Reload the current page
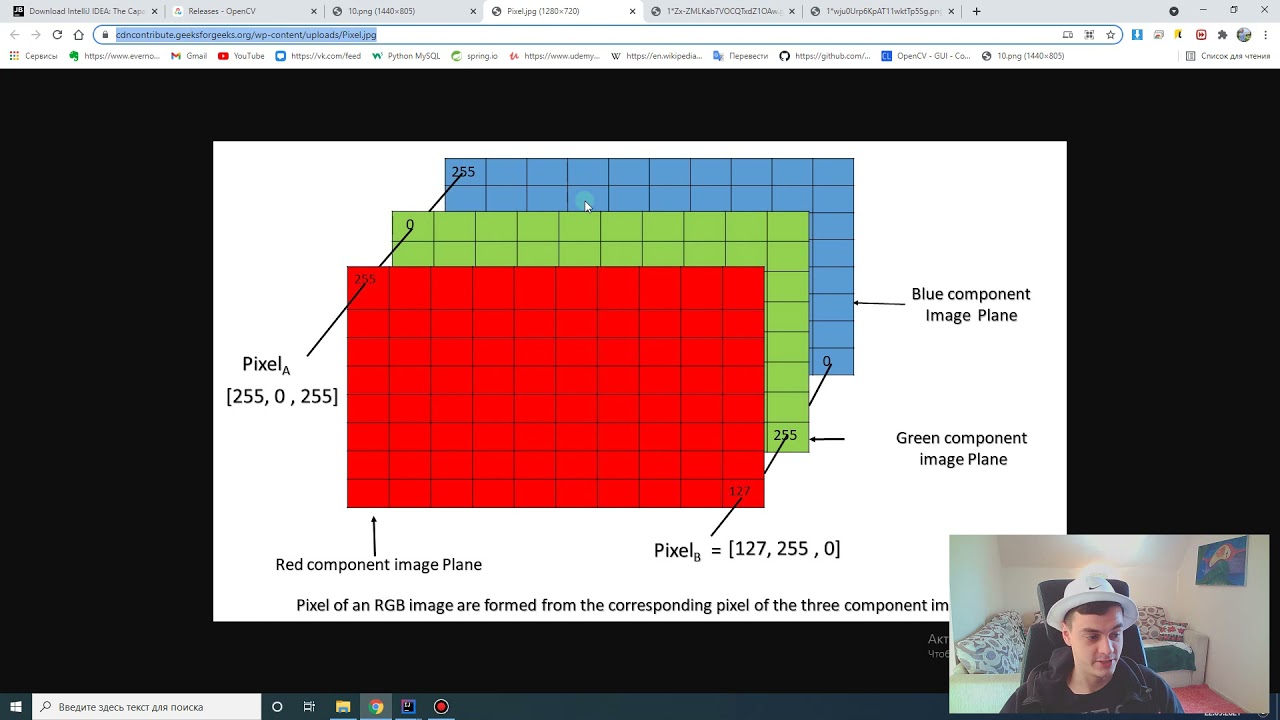 coord(57,34)
